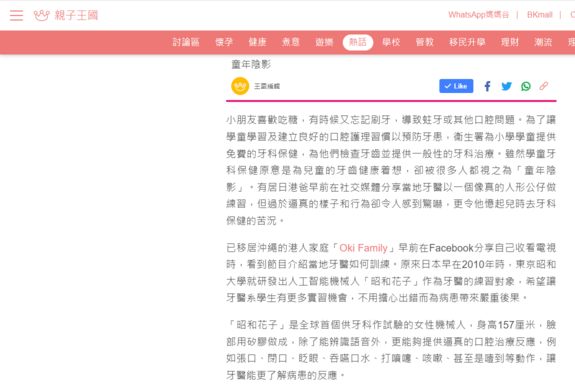Open the 學校 menu item
The width and height of the screenshot is (575, 391).
(391, 42)
